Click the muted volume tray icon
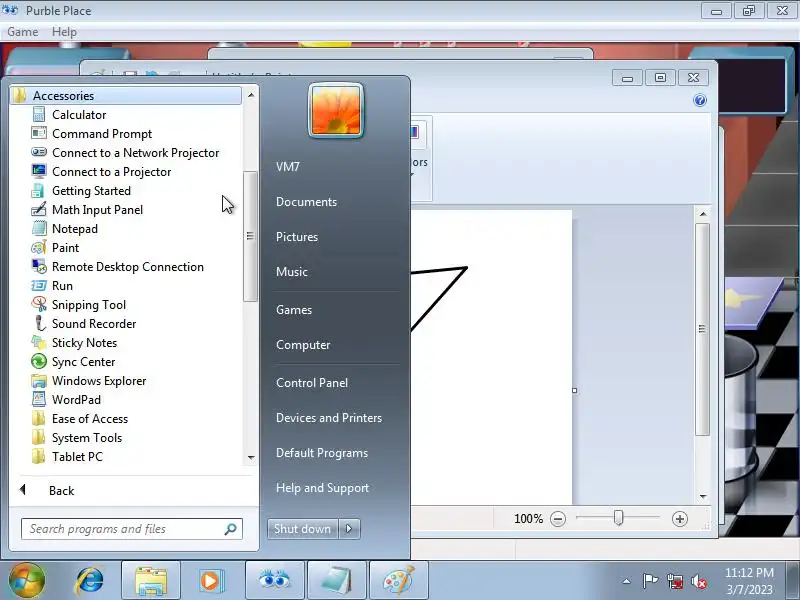Image resolution: width=800 pixels, height=600 pixels. tap(699, 581)
